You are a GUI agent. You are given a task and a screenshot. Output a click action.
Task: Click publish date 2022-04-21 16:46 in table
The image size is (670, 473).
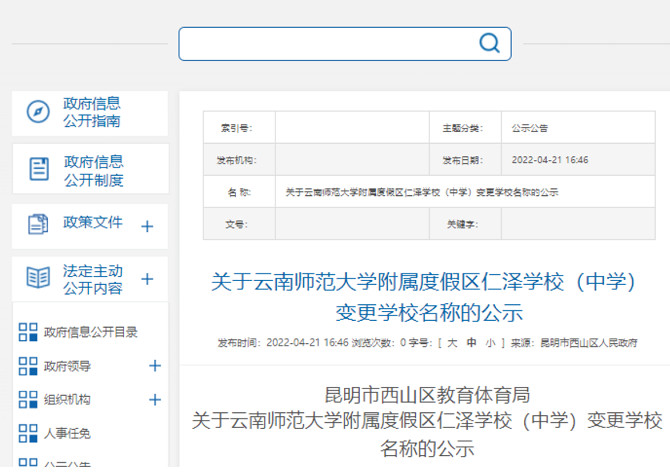tap(550, 160)
